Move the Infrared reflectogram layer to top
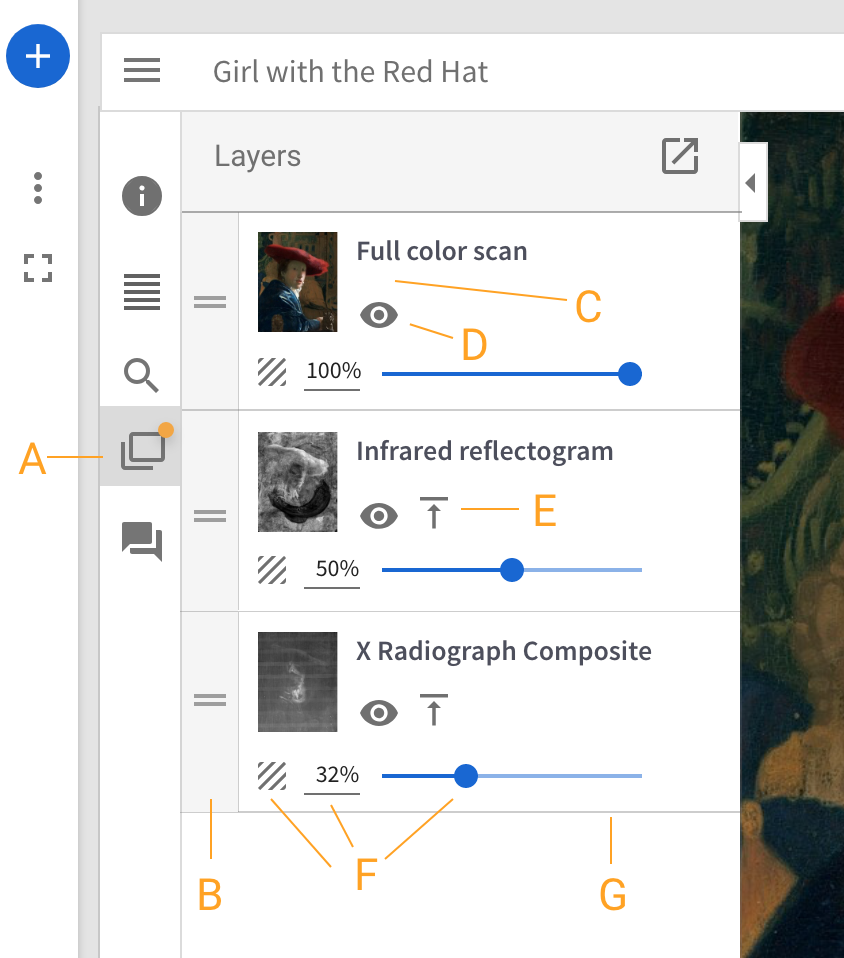 [433, 511]
